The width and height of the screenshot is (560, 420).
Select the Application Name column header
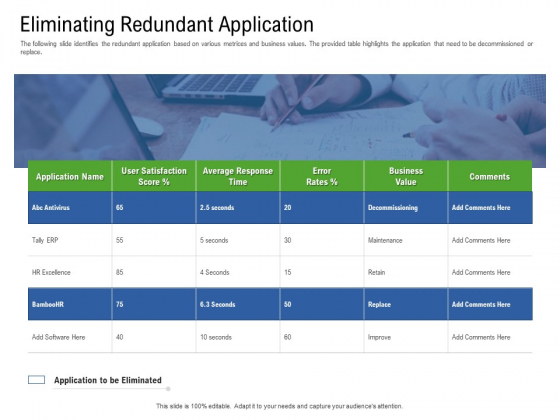70,176
